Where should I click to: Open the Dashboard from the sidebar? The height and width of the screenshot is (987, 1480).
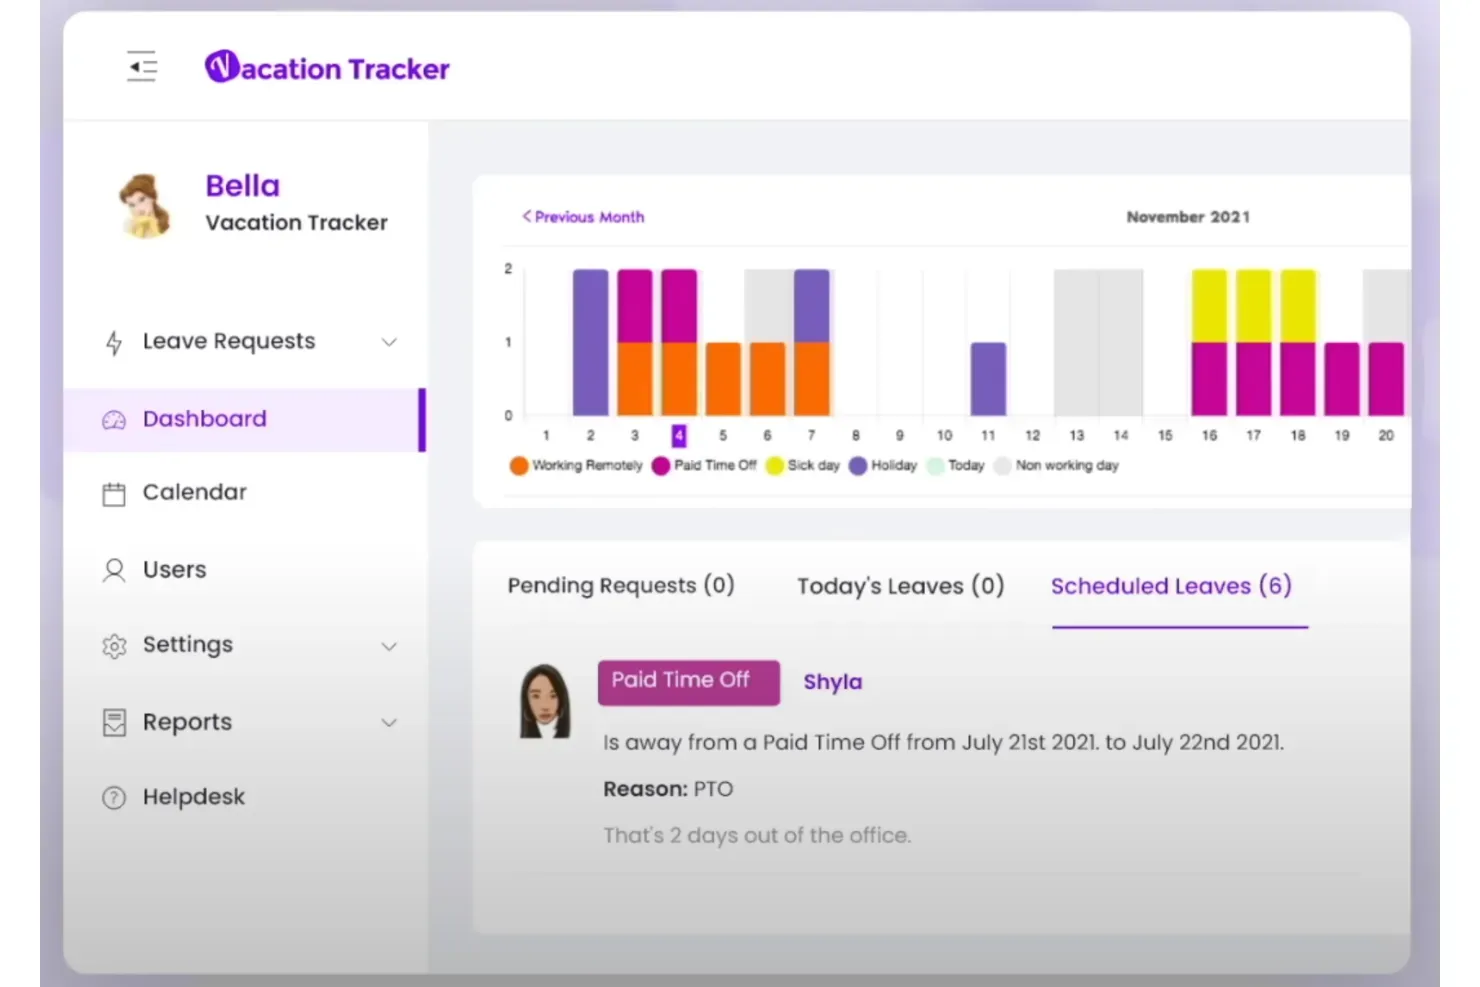pyautogui.click(x=204, y=418)
